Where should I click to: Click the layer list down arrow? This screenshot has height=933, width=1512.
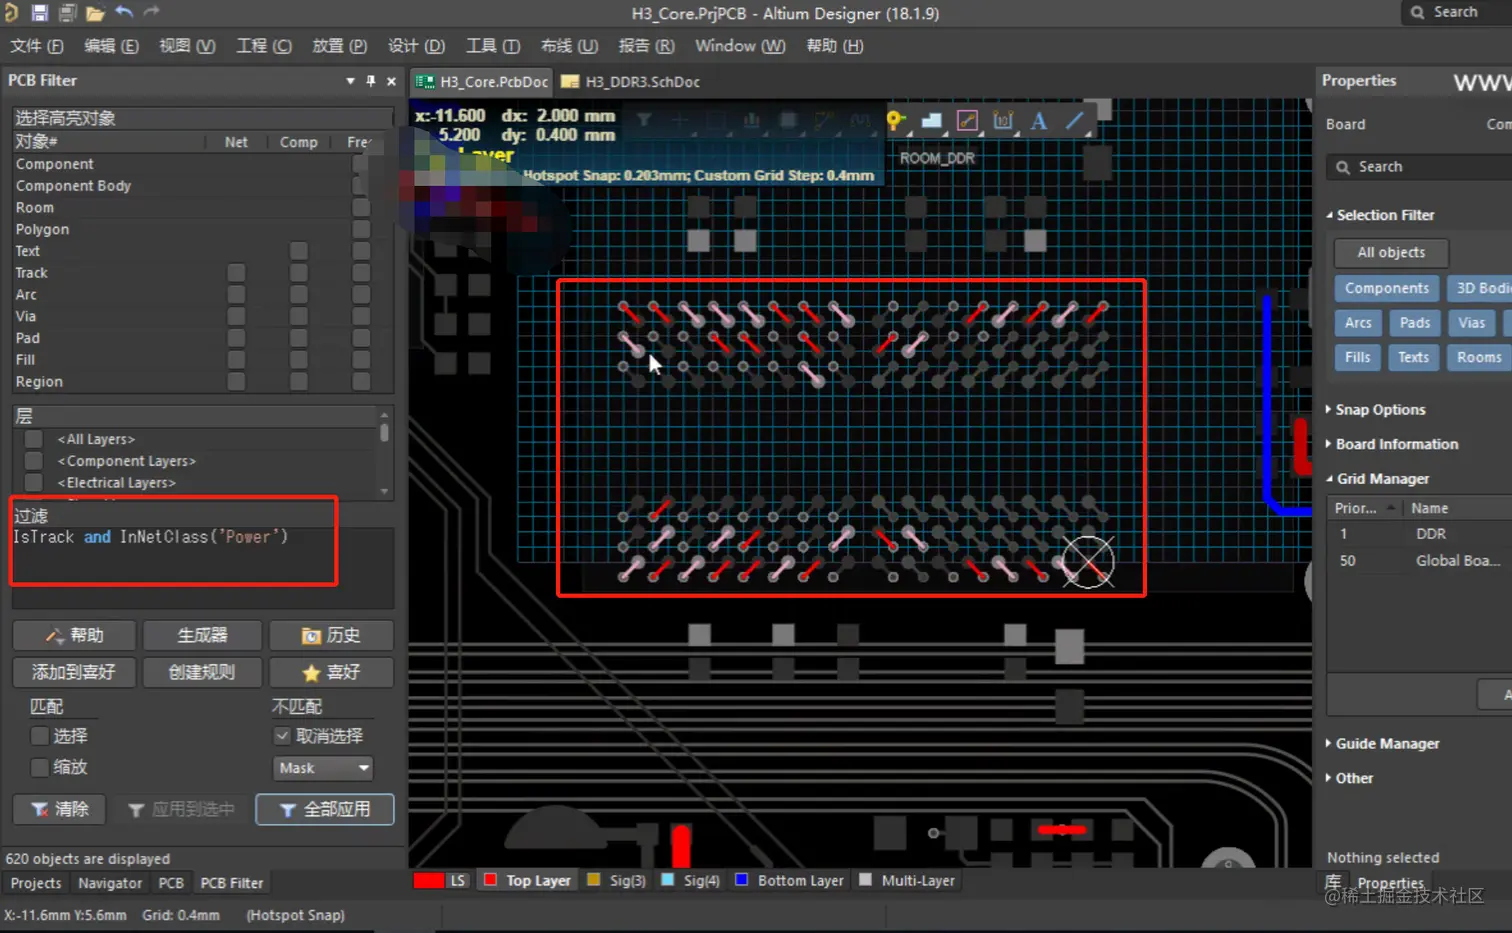384,492
